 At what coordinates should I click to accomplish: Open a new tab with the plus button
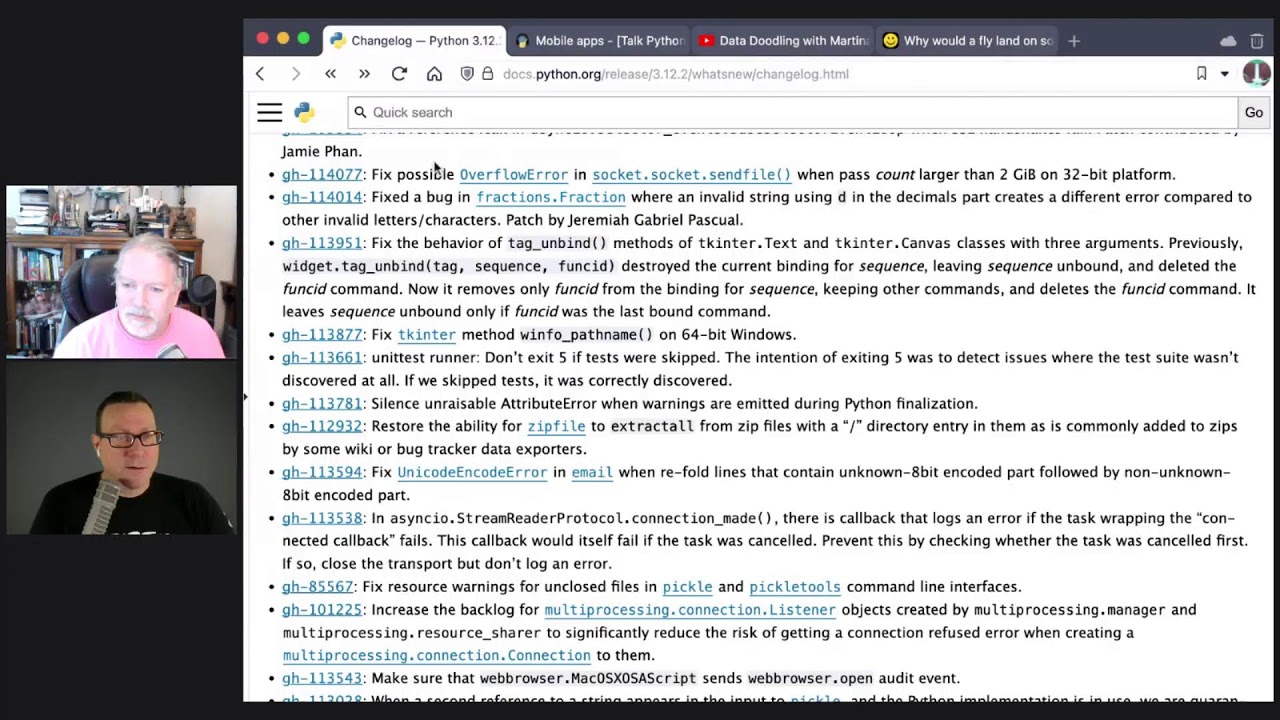click(x=1074, y=41)
